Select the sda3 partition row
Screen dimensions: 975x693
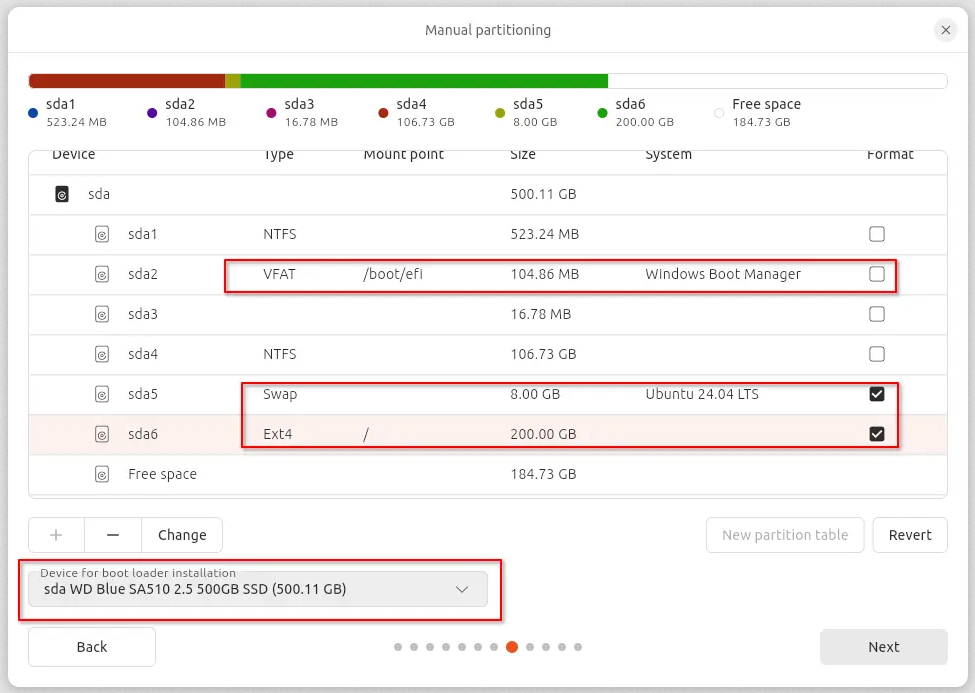[400, 314]
